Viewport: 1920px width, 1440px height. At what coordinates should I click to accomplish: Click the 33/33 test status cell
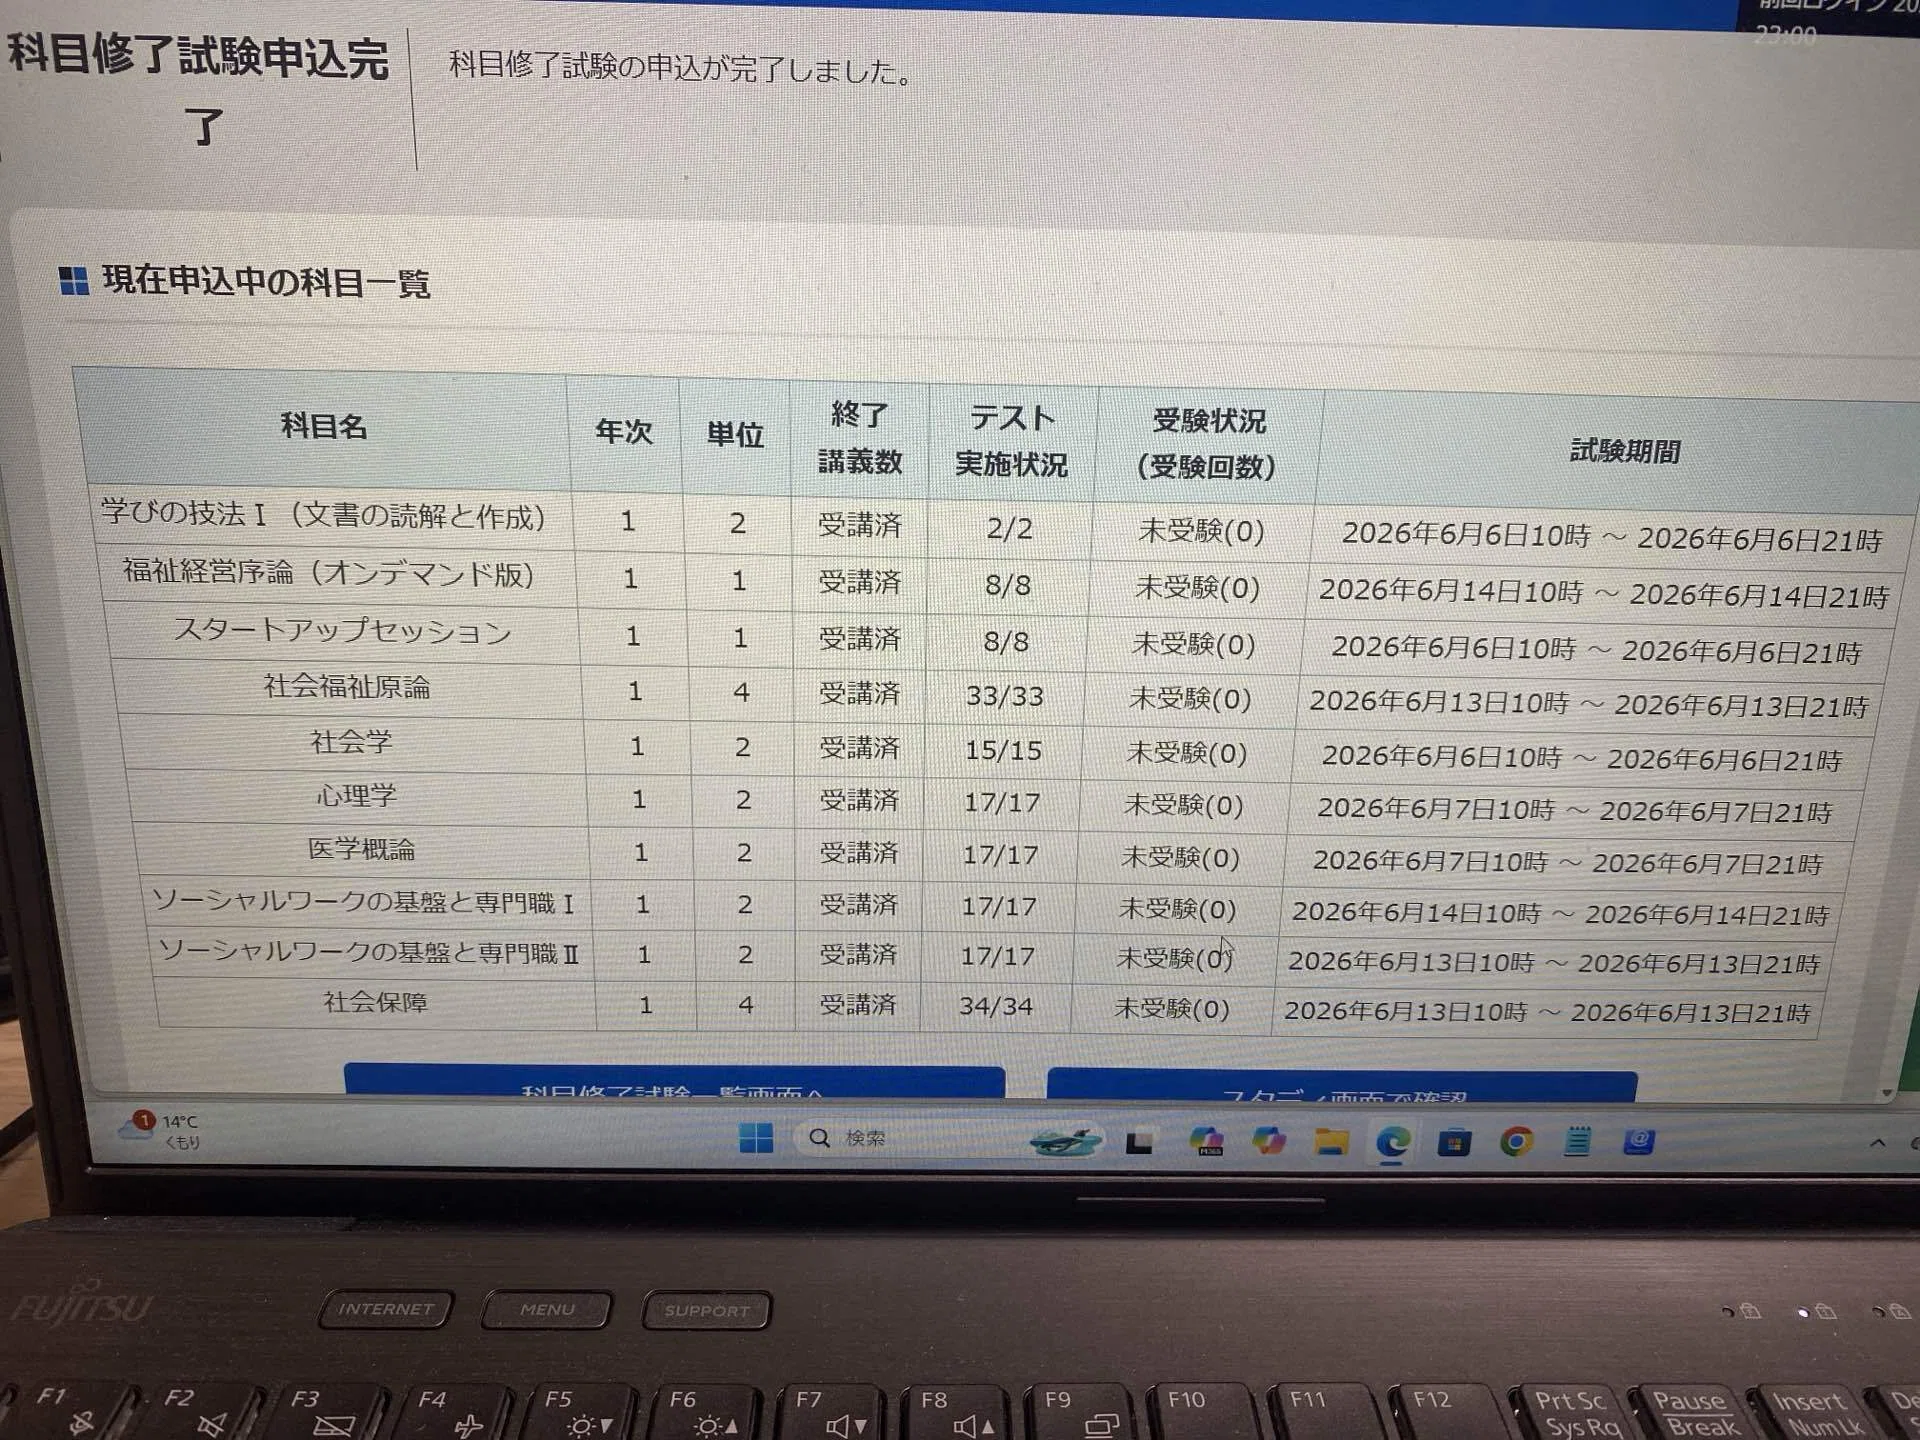point(1004,695)
